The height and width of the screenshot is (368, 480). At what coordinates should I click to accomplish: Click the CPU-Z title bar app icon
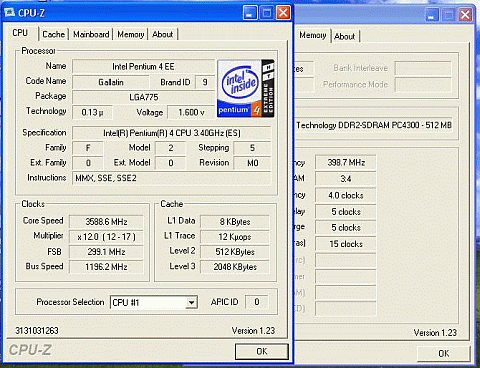9,13
